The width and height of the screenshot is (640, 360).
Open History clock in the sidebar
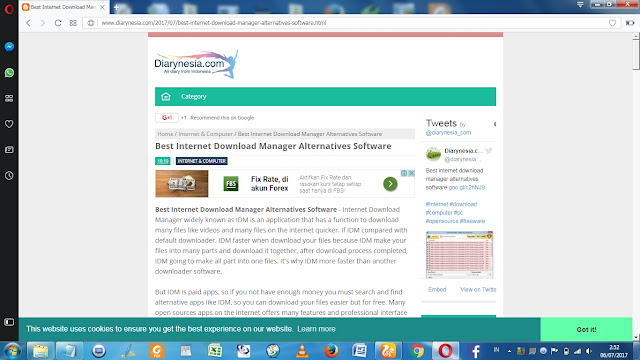[x=9, y=176]
